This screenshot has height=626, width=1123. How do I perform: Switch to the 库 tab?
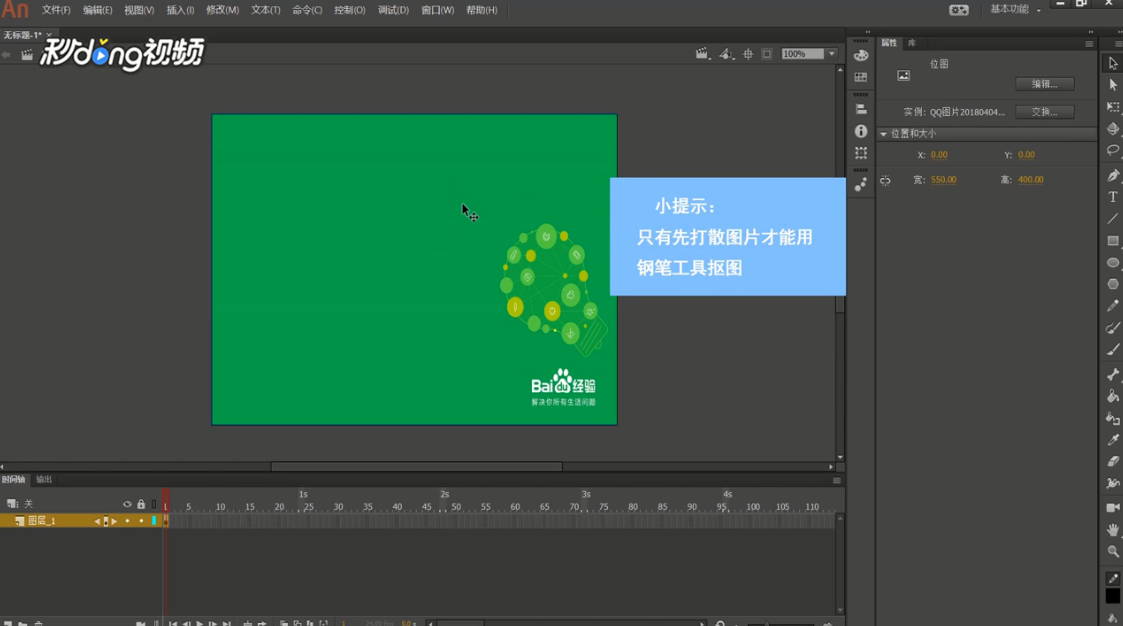tap(912, 43)
